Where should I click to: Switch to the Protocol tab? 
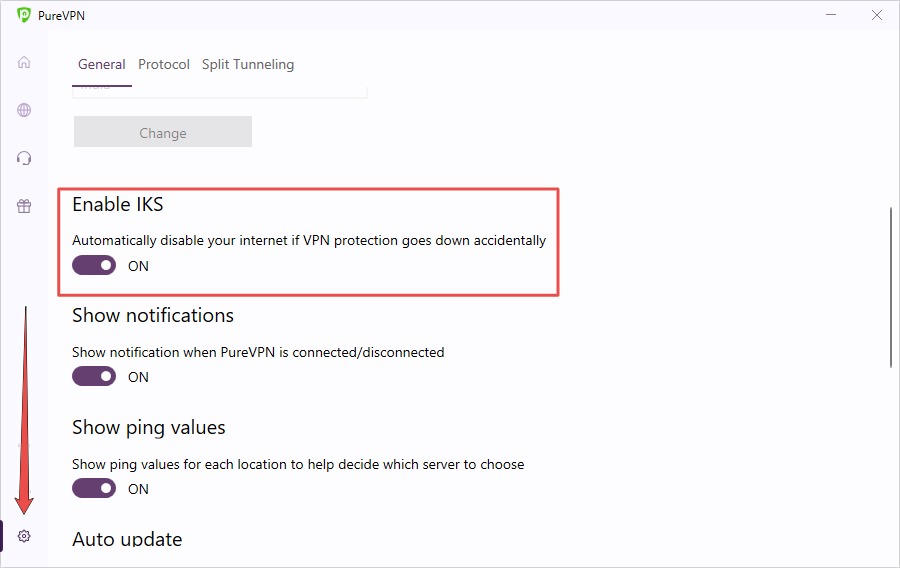164,64
